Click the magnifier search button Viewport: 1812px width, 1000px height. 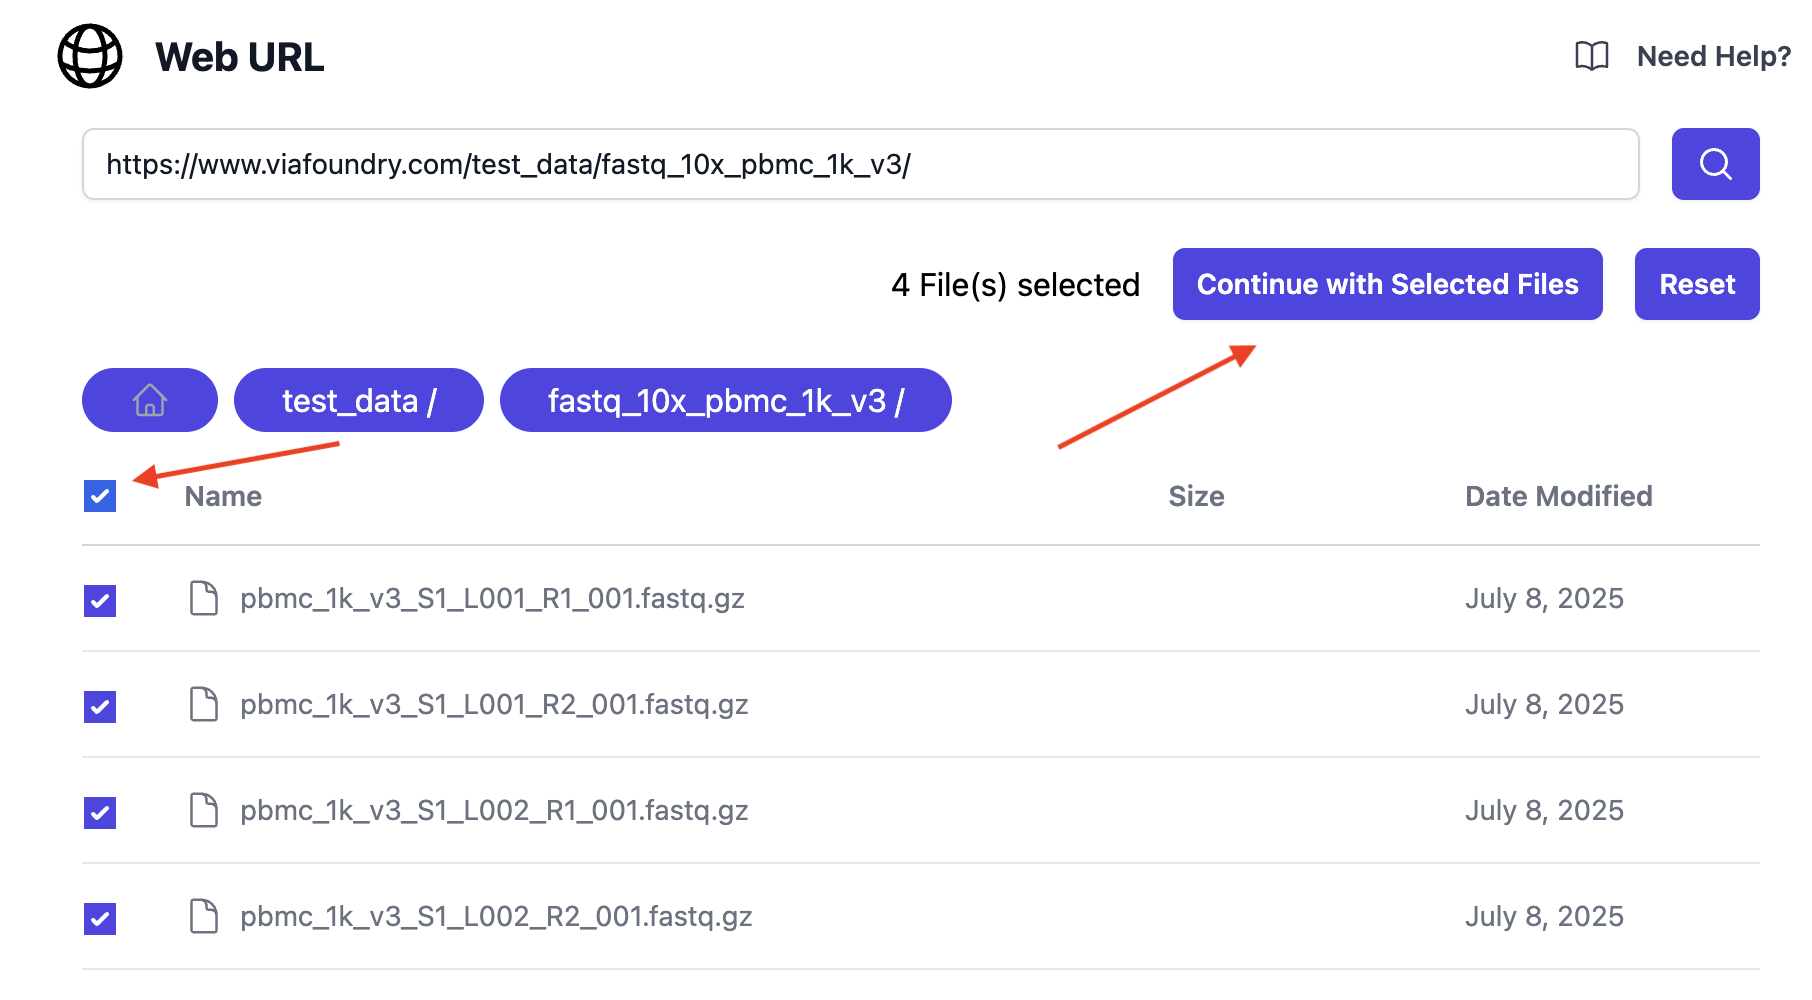(1715, 164)
